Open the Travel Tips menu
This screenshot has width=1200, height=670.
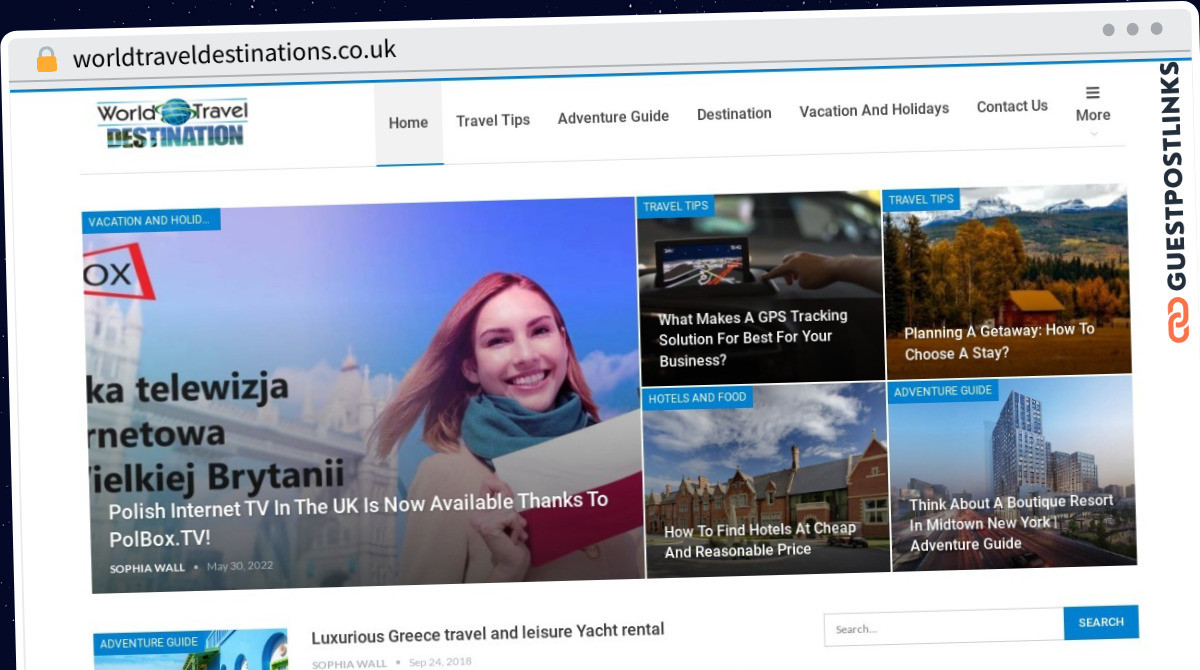(493, 120)
